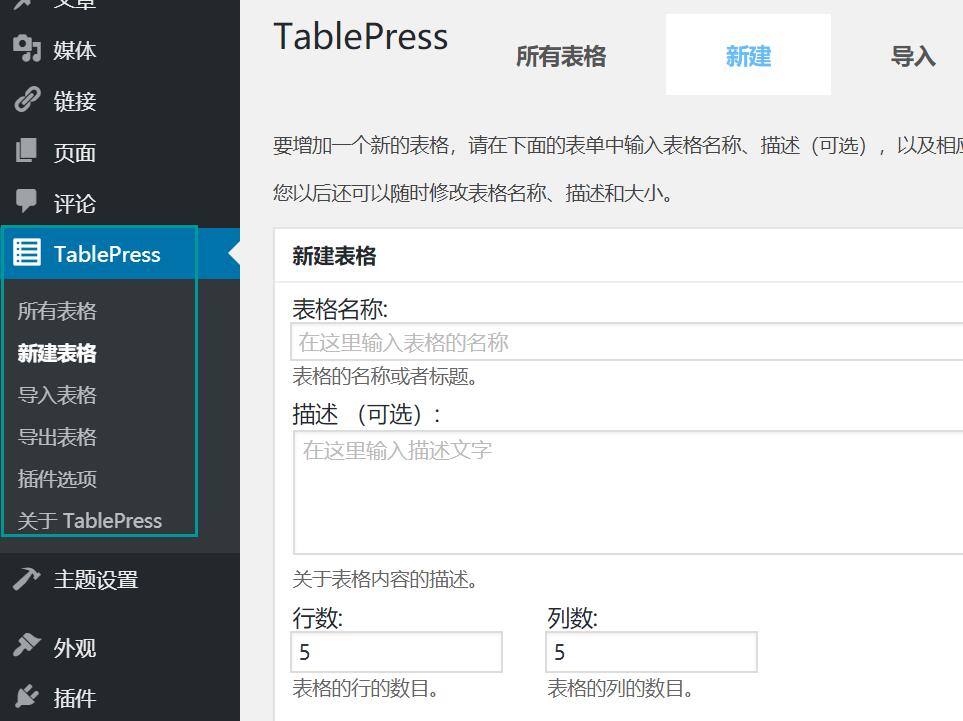
Task: Open 关于 TablePress submenu link
Action: pos(90,520)
